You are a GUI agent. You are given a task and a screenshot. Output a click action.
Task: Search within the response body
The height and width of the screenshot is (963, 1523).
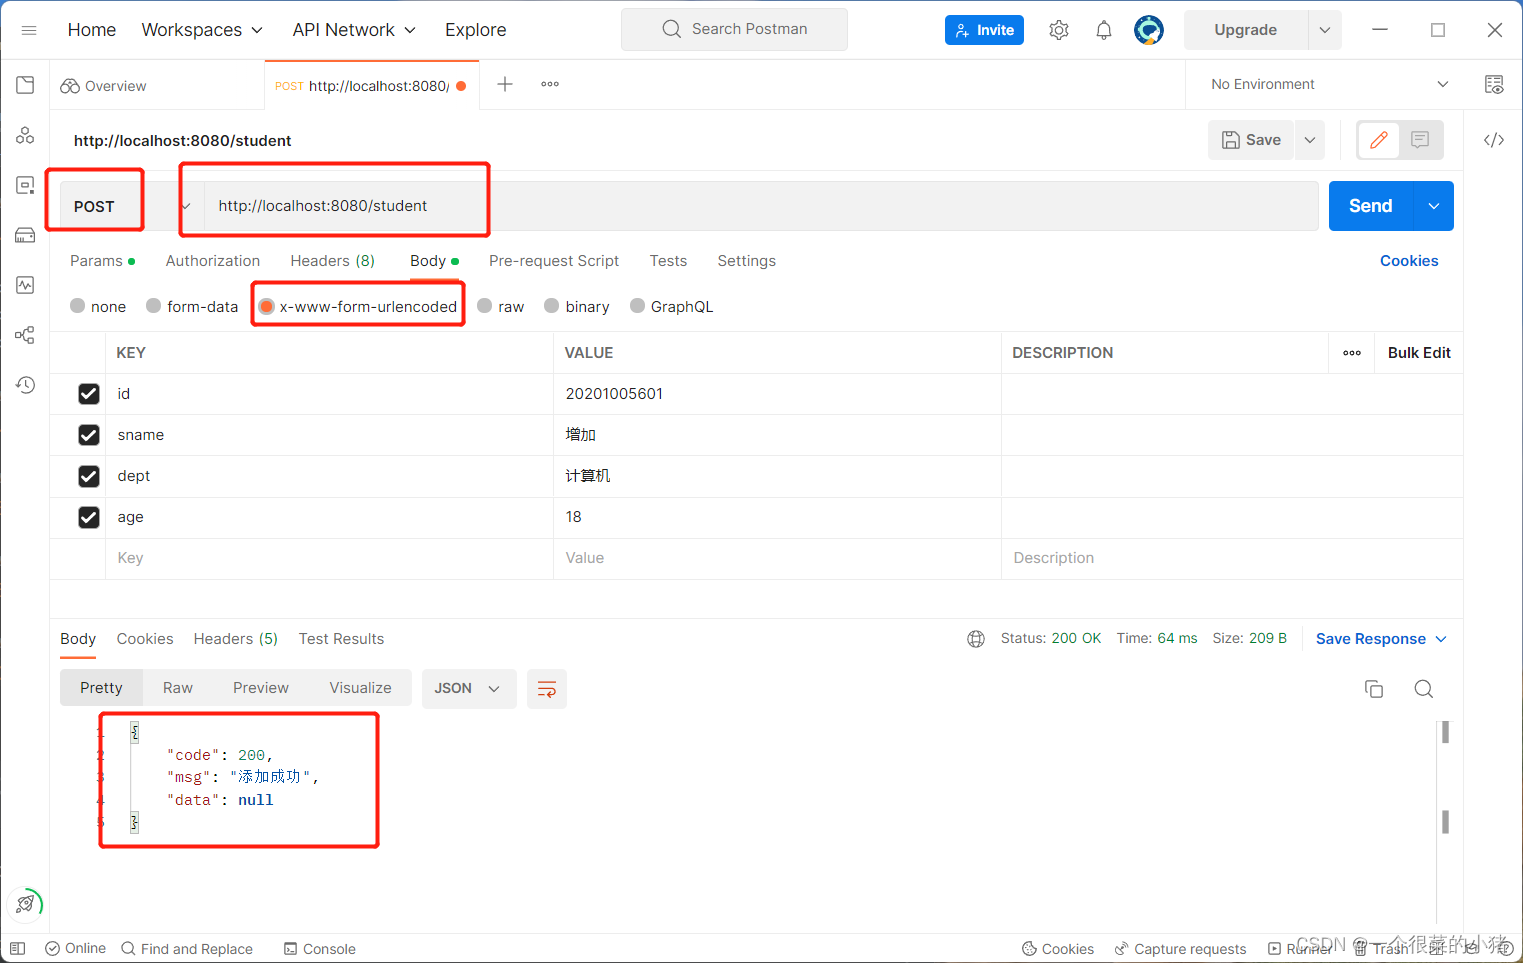[1424, 689]
